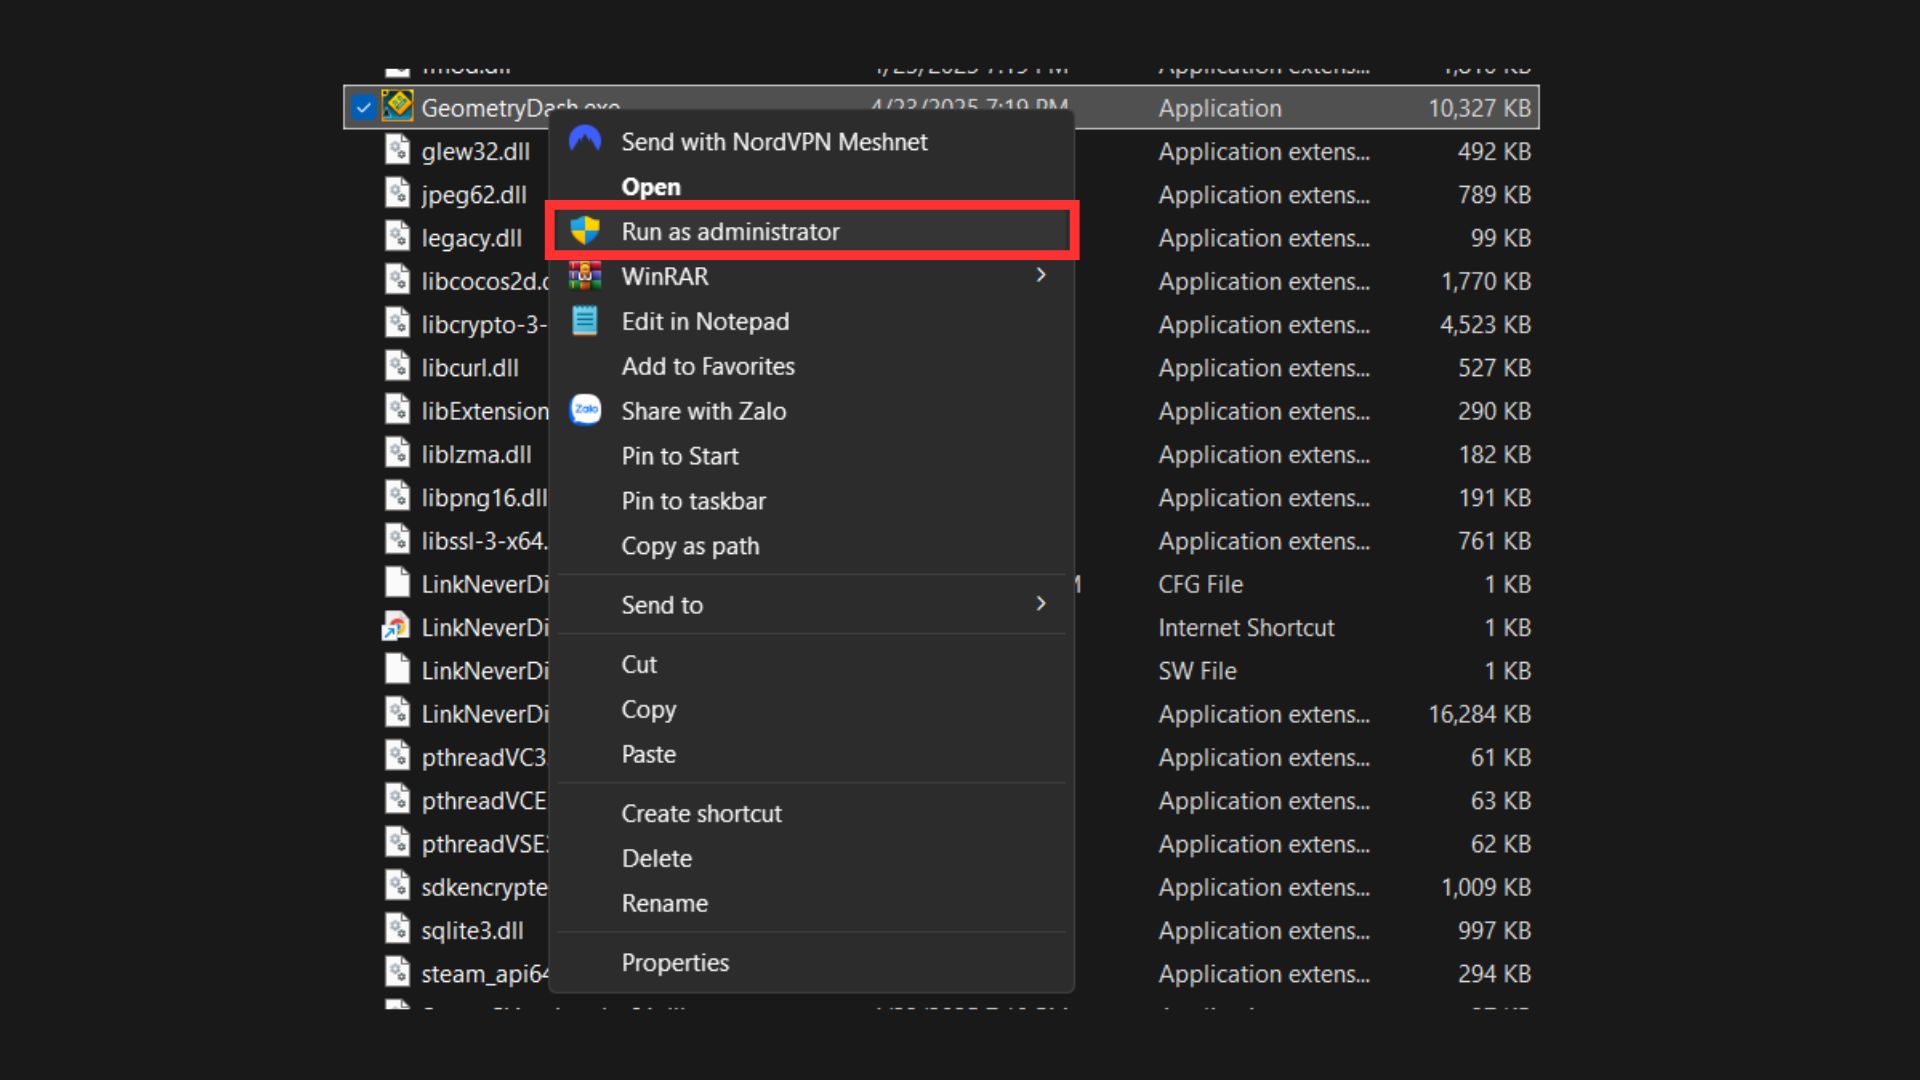Select Cut from the context menu
The width and height of the screenshot is (1920, 1080).
tap(639, 664)
